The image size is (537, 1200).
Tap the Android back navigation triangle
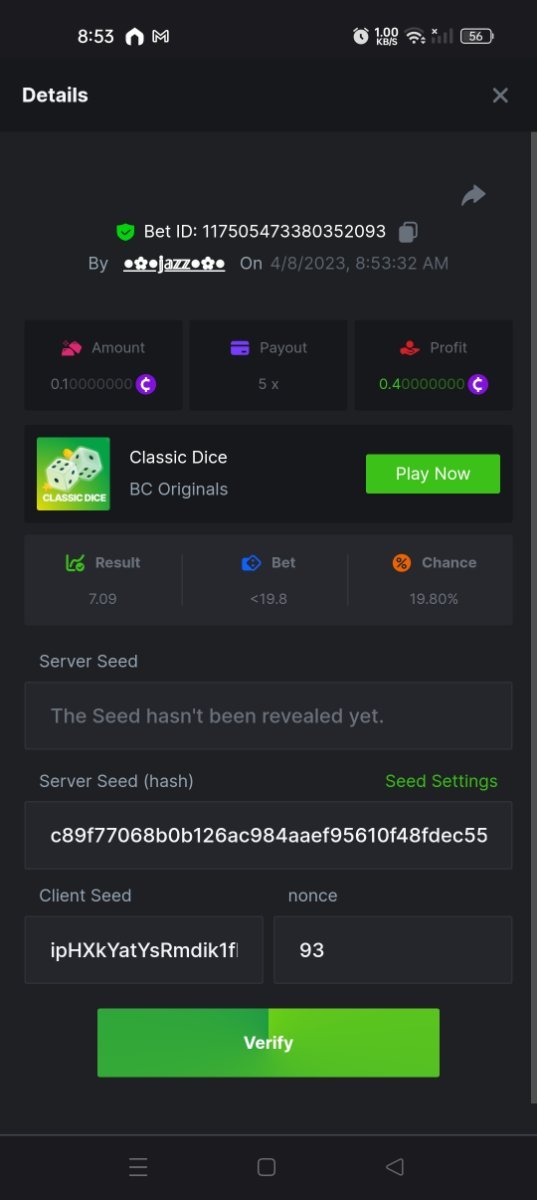tap(395, 1167)
